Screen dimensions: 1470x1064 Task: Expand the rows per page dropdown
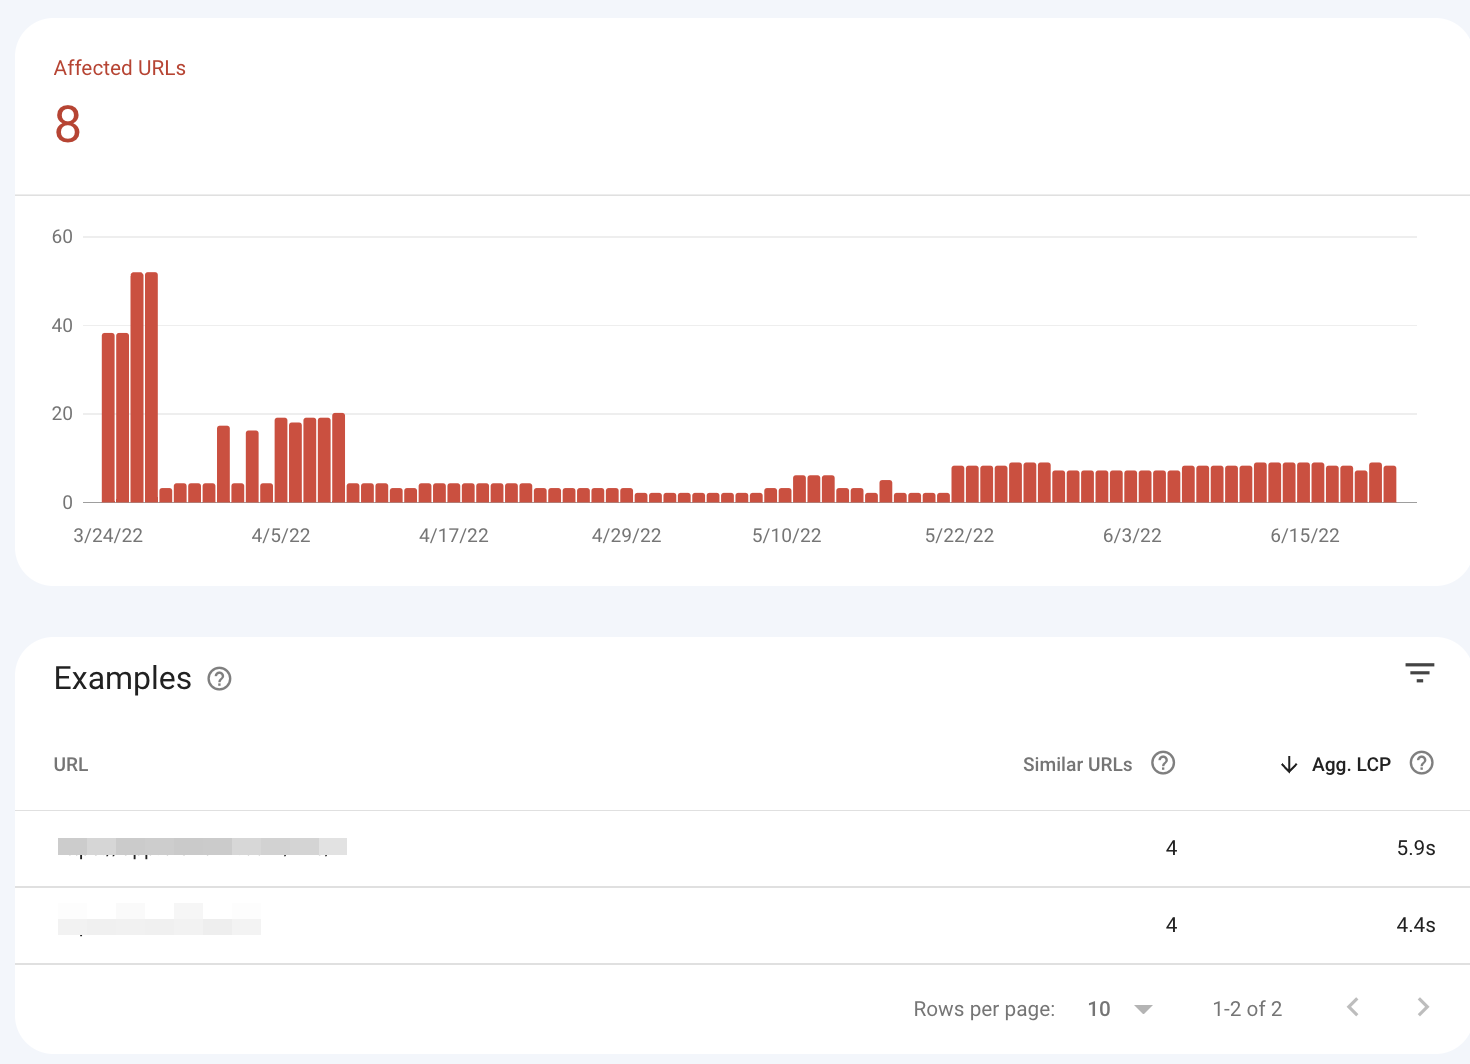(x=1143, y=1009)
